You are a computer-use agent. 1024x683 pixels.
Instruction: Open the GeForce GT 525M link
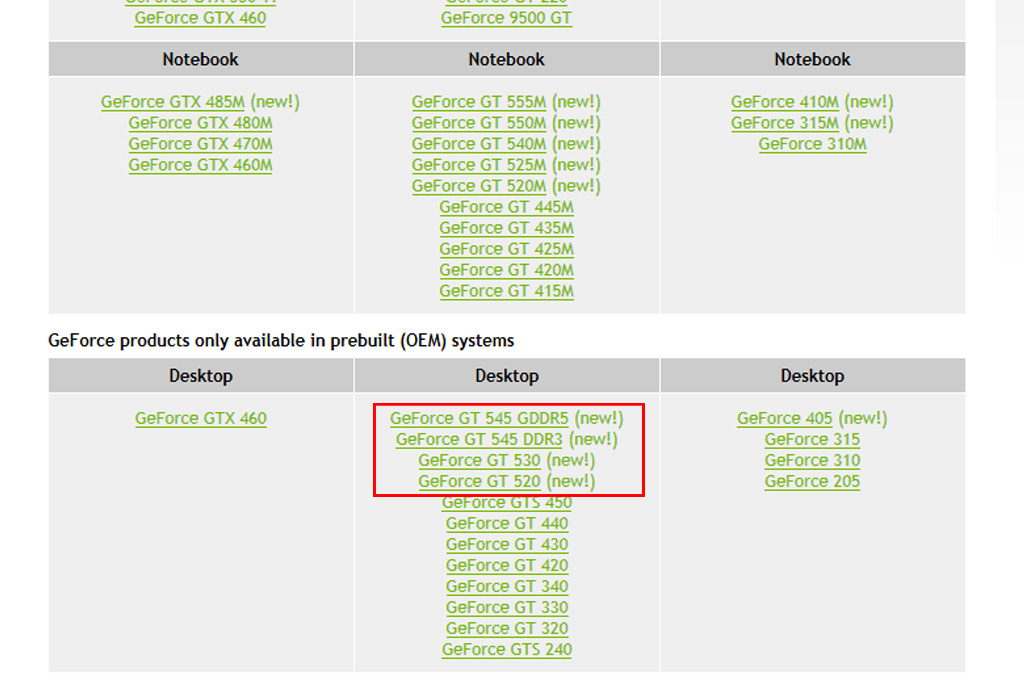point(479,165)
